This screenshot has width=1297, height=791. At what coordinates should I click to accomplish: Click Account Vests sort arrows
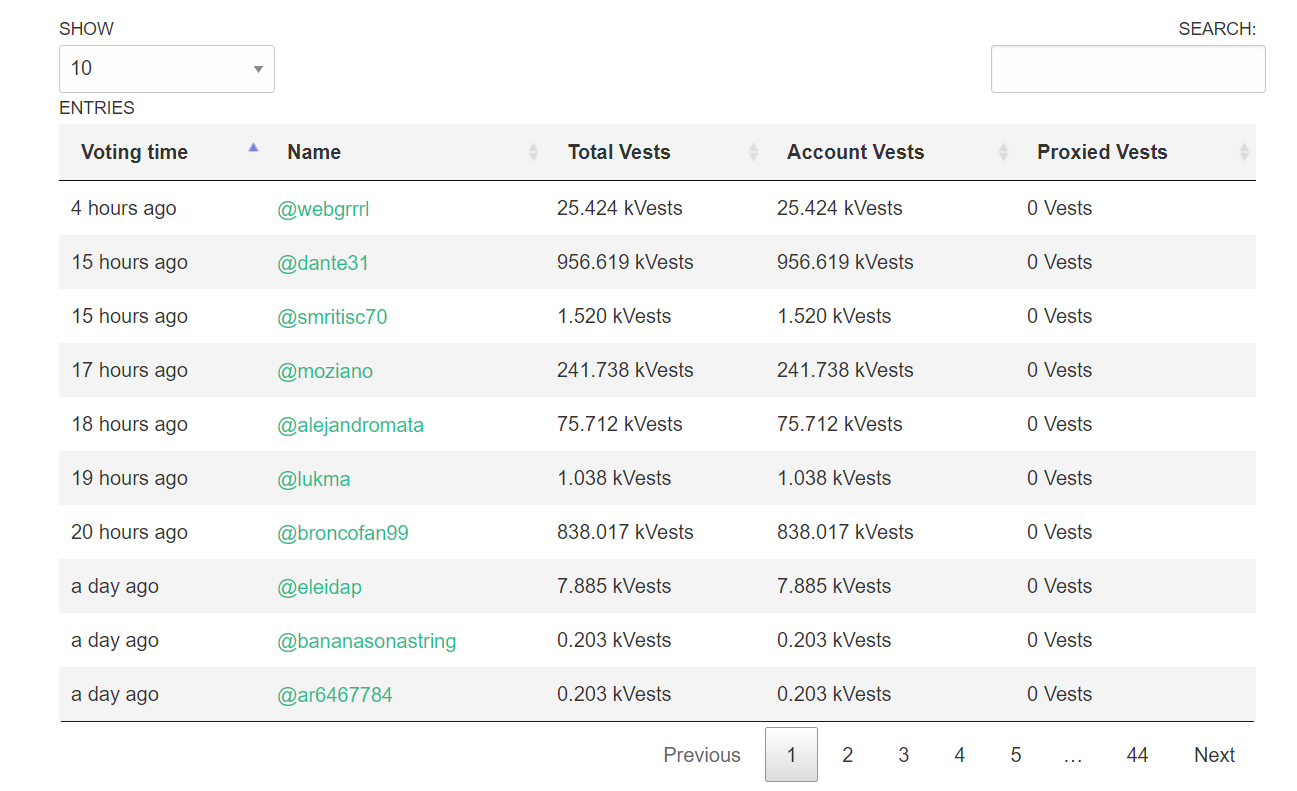(1003, 152)
